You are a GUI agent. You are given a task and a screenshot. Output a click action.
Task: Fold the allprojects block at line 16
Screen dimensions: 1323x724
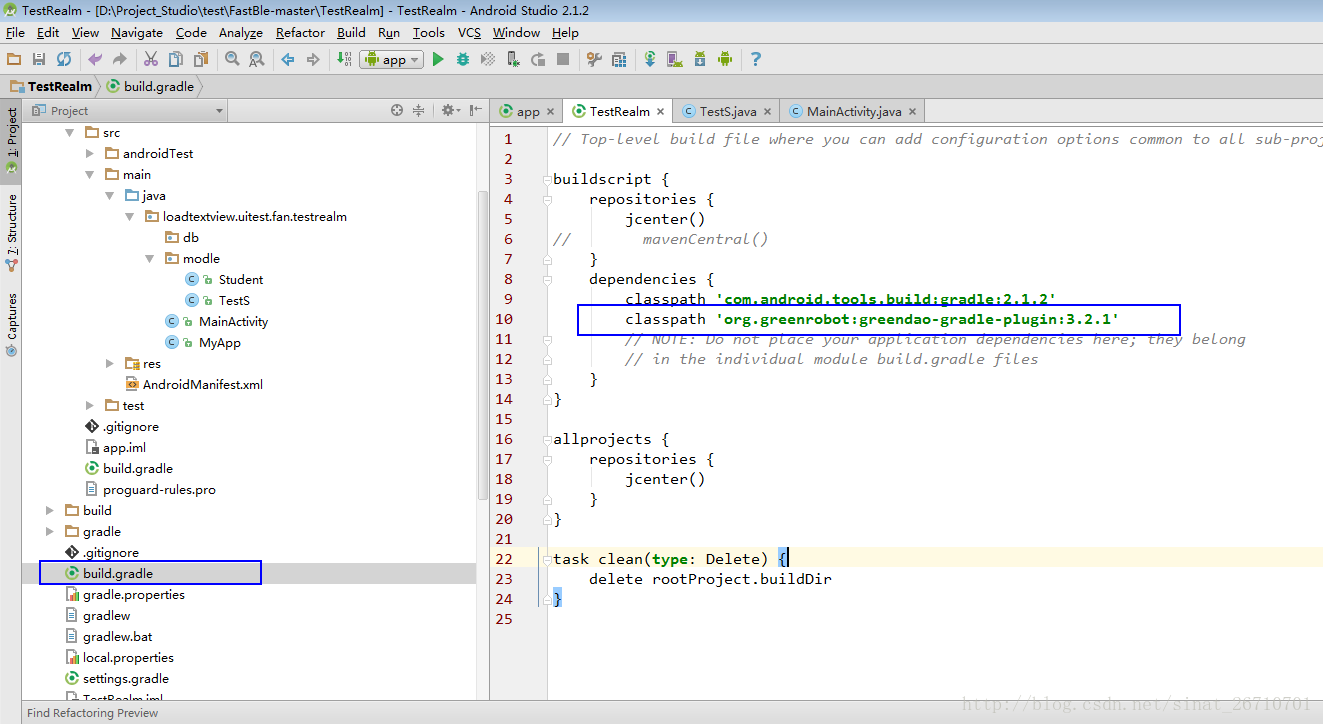point(547,440)
